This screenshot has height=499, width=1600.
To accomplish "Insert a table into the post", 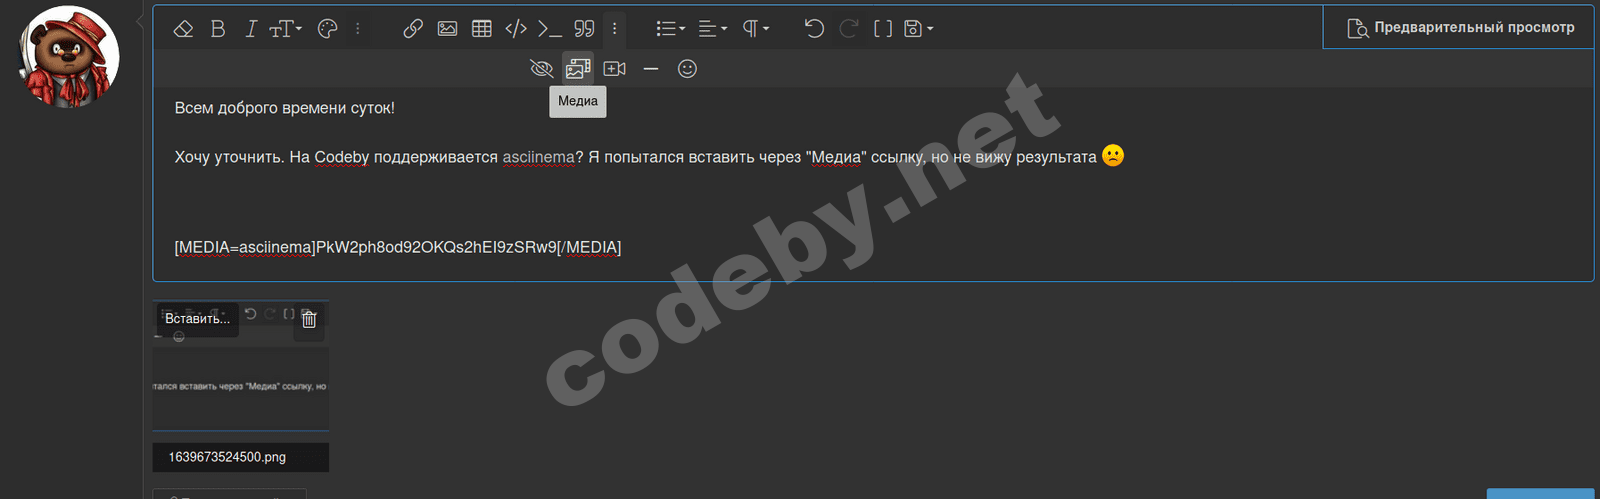I will [482, 29].
